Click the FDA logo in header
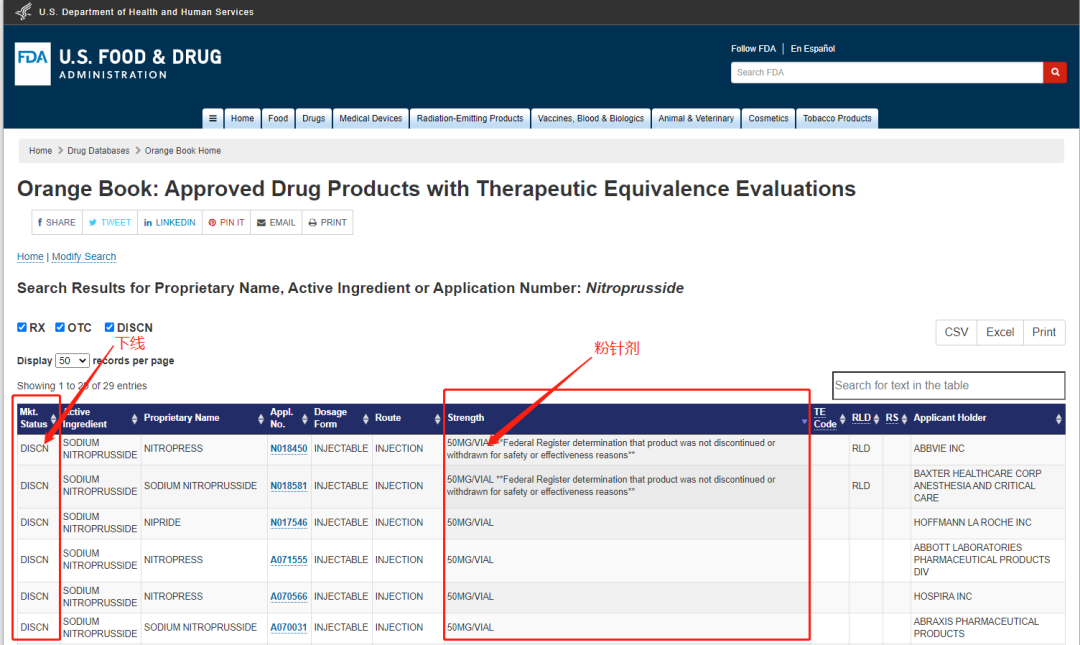 tap(32, 63)
